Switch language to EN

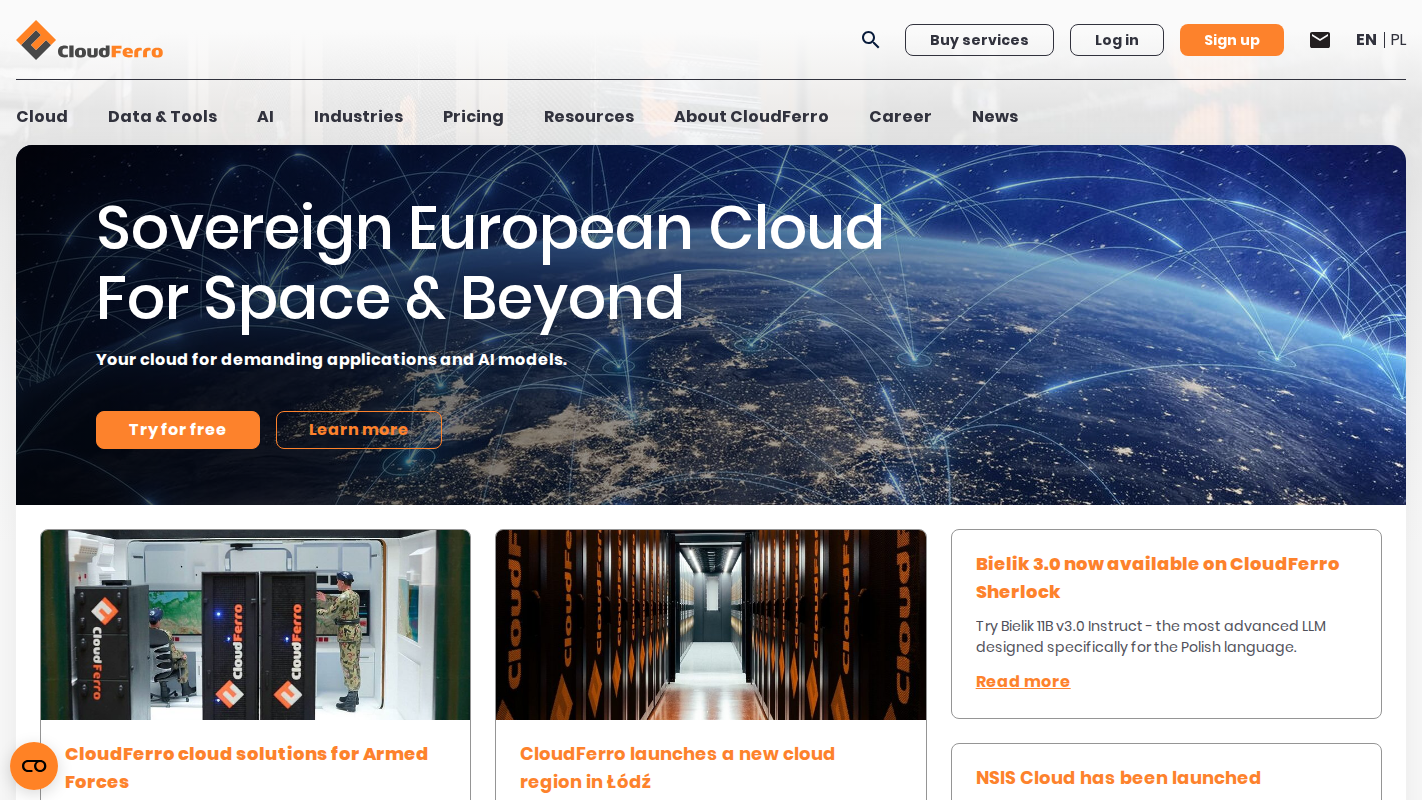point(1366,40)
